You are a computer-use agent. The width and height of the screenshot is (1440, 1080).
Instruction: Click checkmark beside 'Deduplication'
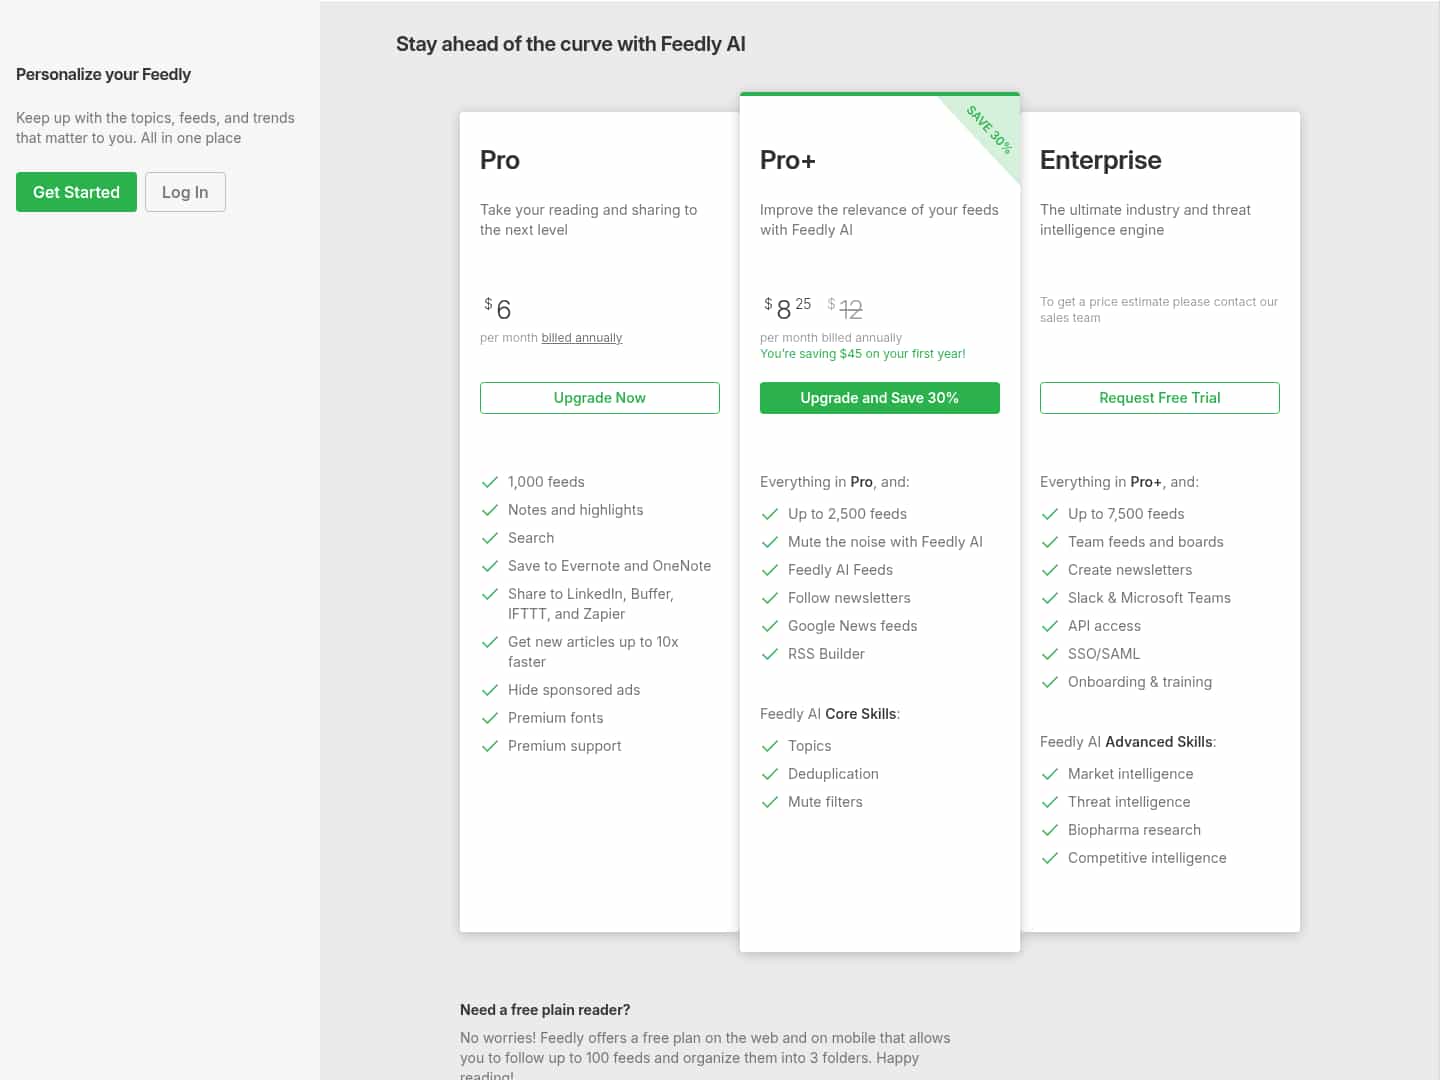[x=770, y=774]
